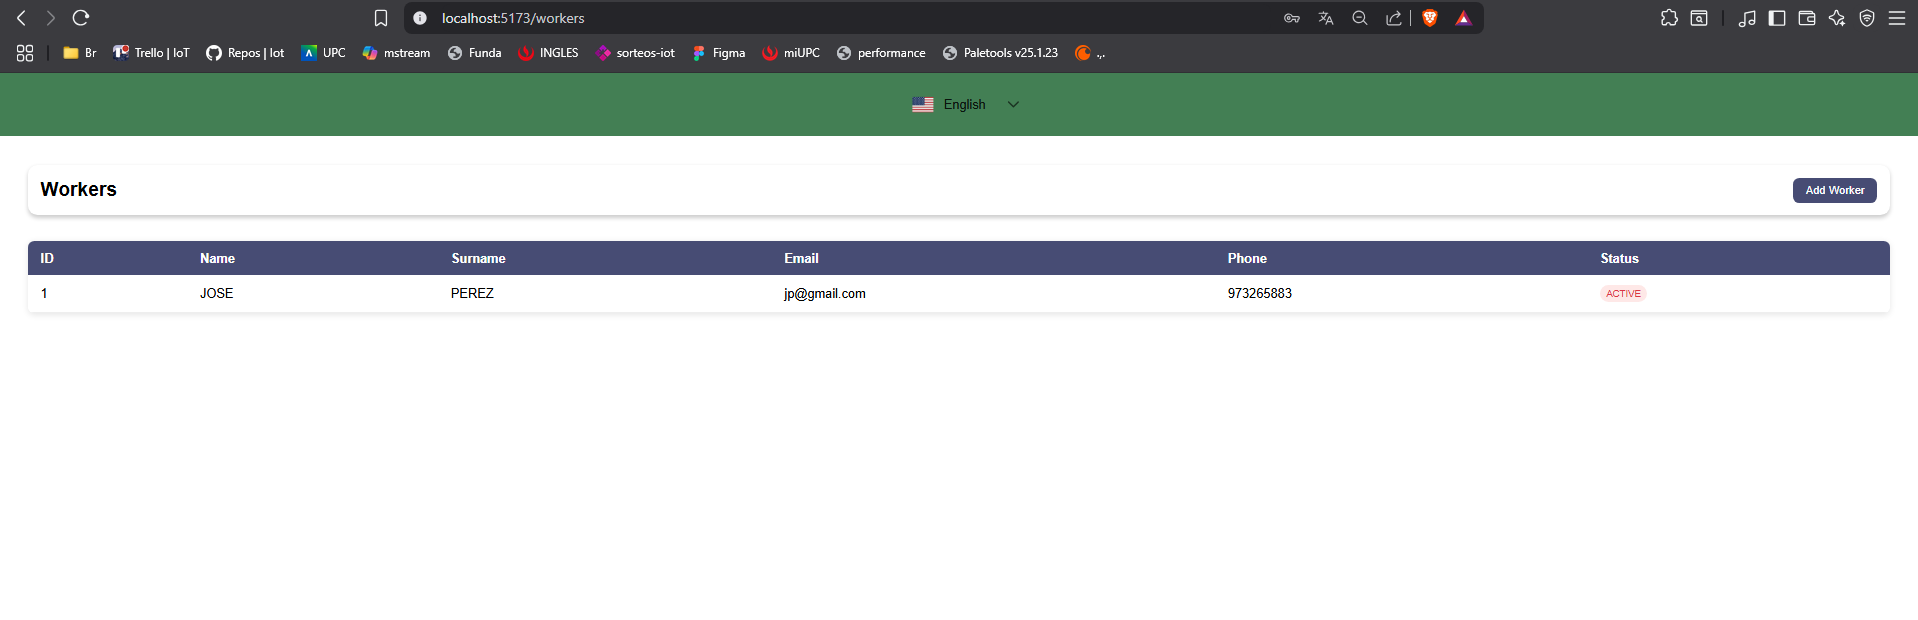The height and width of the screenshot is (620, 1918).
Task: Click the address bar URL localhost:5173/workers
Action: (513, 18)
